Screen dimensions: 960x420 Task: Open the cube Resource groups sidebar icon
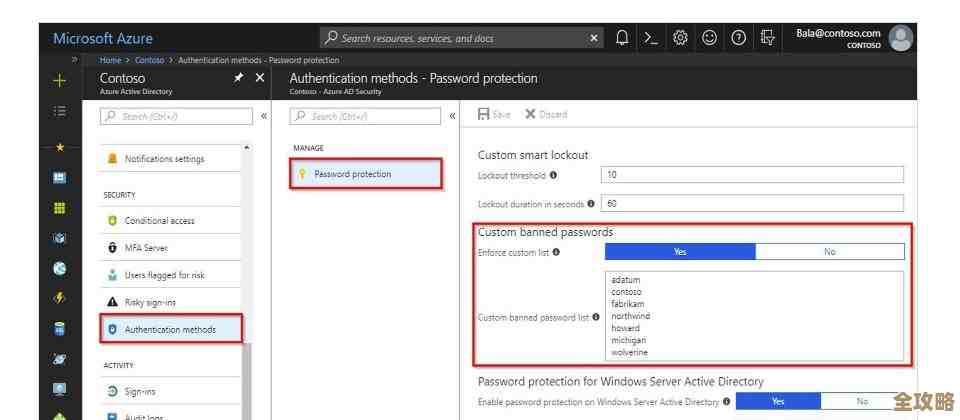tap(59, 238)
